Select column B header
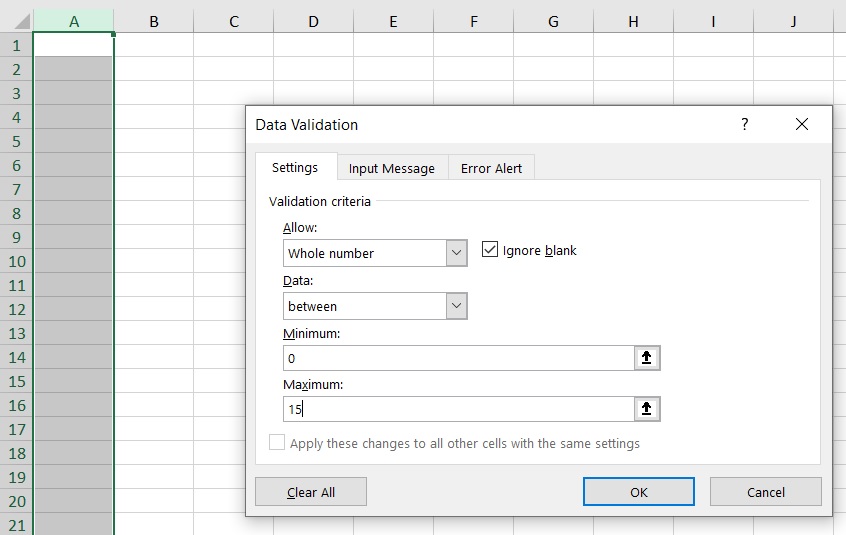Screen dimensions: 846x535 tap(154, 21)
